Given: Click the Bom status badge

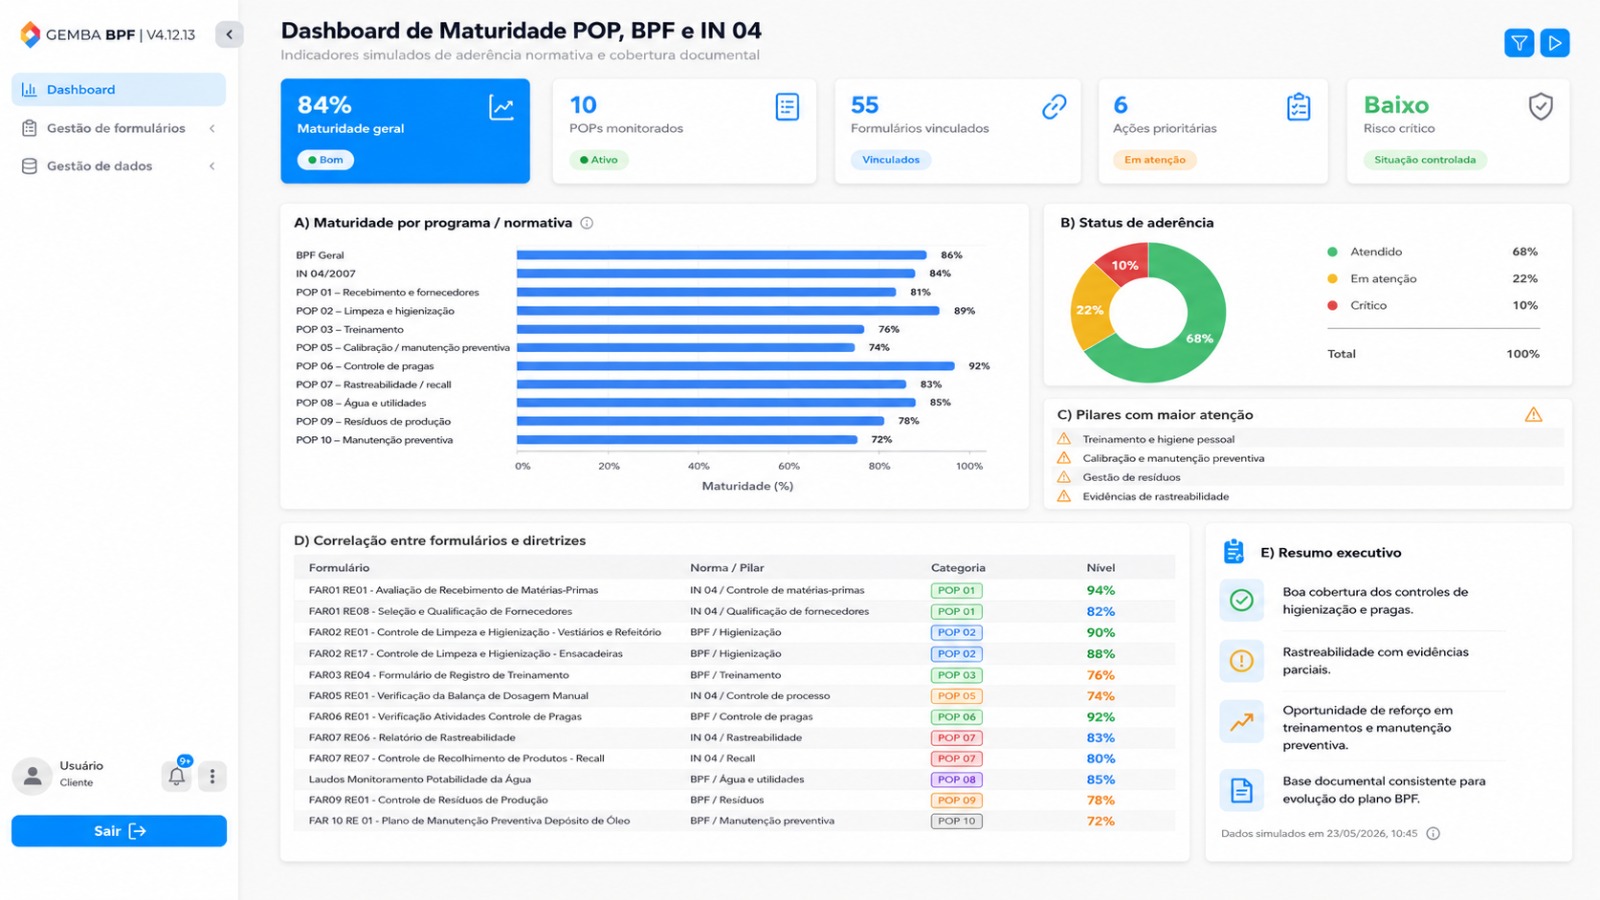Looking at the screenshot, I should [x=325, y=160].
